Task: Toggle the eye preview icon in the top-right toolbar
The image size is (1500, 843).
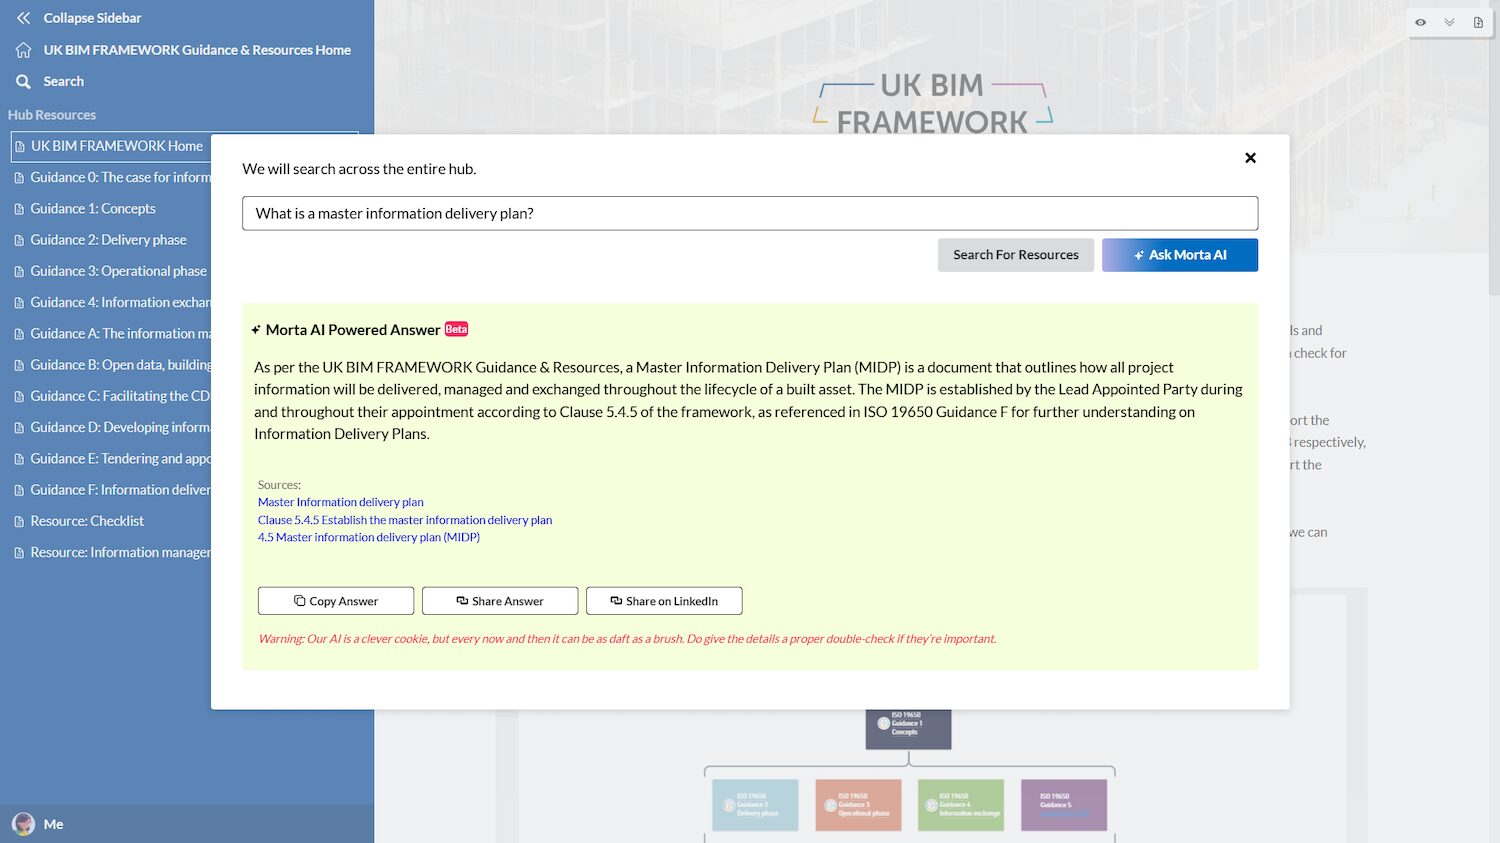Action: tap(1419, 22)
